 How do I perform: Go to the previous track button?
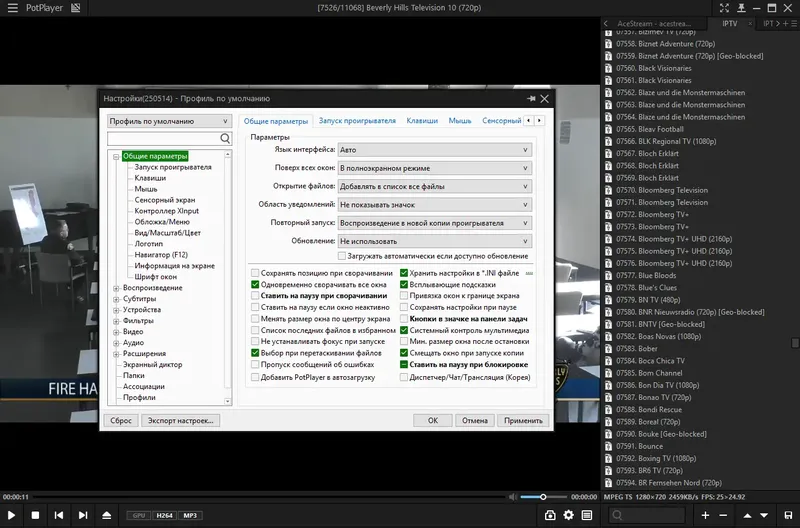coord(59,515)
